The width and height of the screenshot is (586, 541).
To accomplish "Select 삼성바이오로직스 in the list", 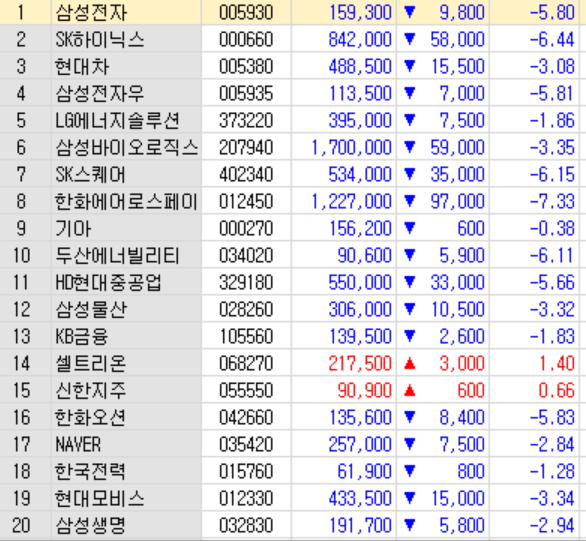I will coord(126,147).
